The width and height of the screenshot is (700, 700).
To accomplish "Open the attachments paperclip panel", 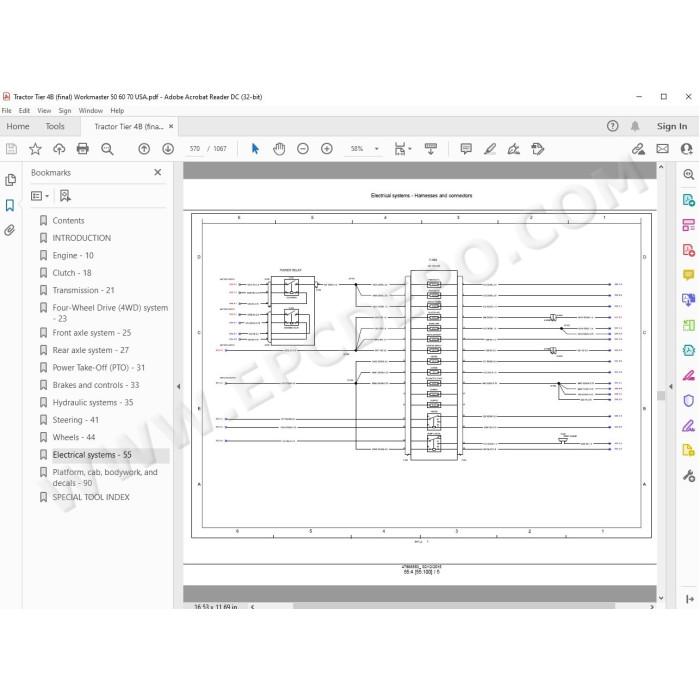I will (10, 230).
